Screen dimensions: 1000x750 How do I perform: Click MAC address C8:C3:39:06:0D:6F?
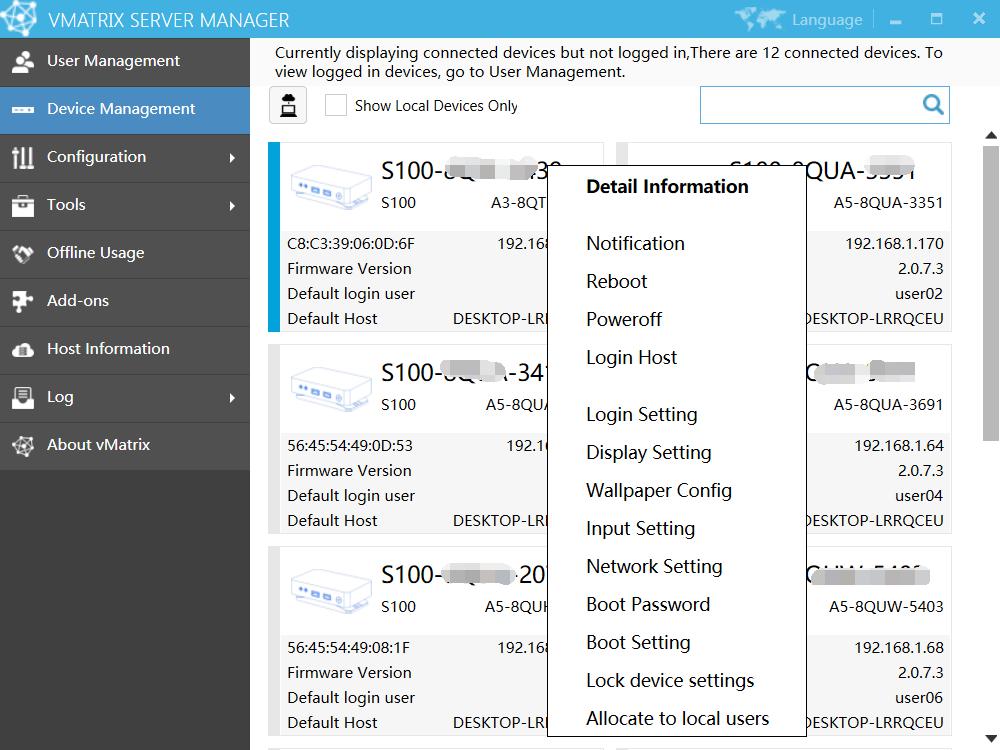point(351,244)
